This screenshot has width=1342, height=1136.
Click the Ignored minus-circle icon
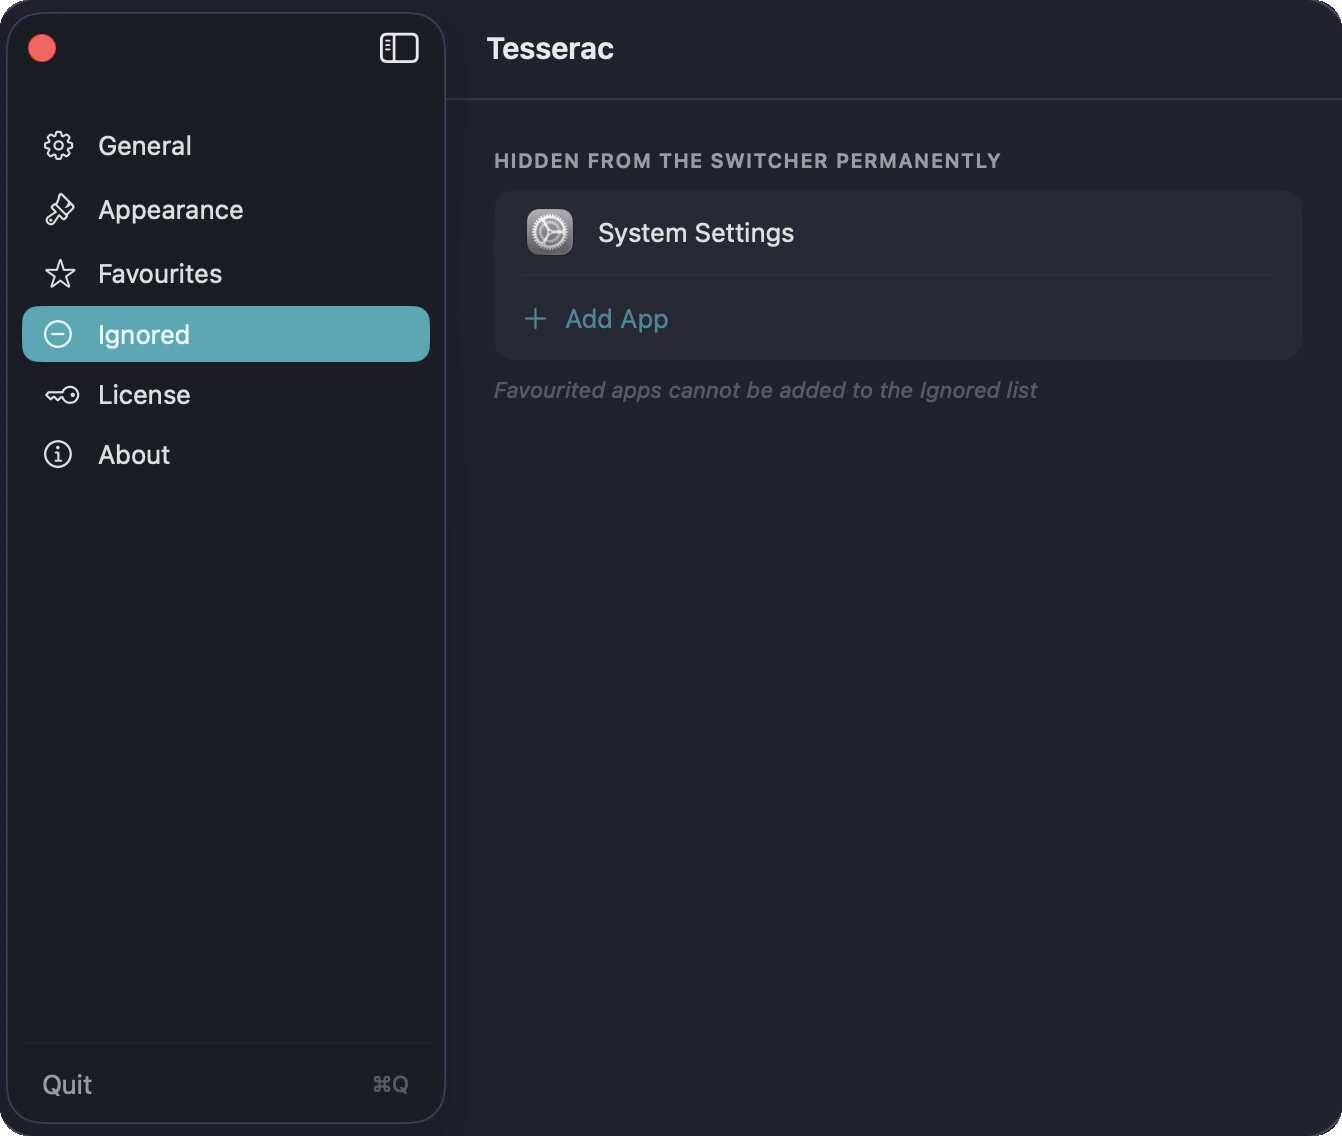(x=58, y=334)
